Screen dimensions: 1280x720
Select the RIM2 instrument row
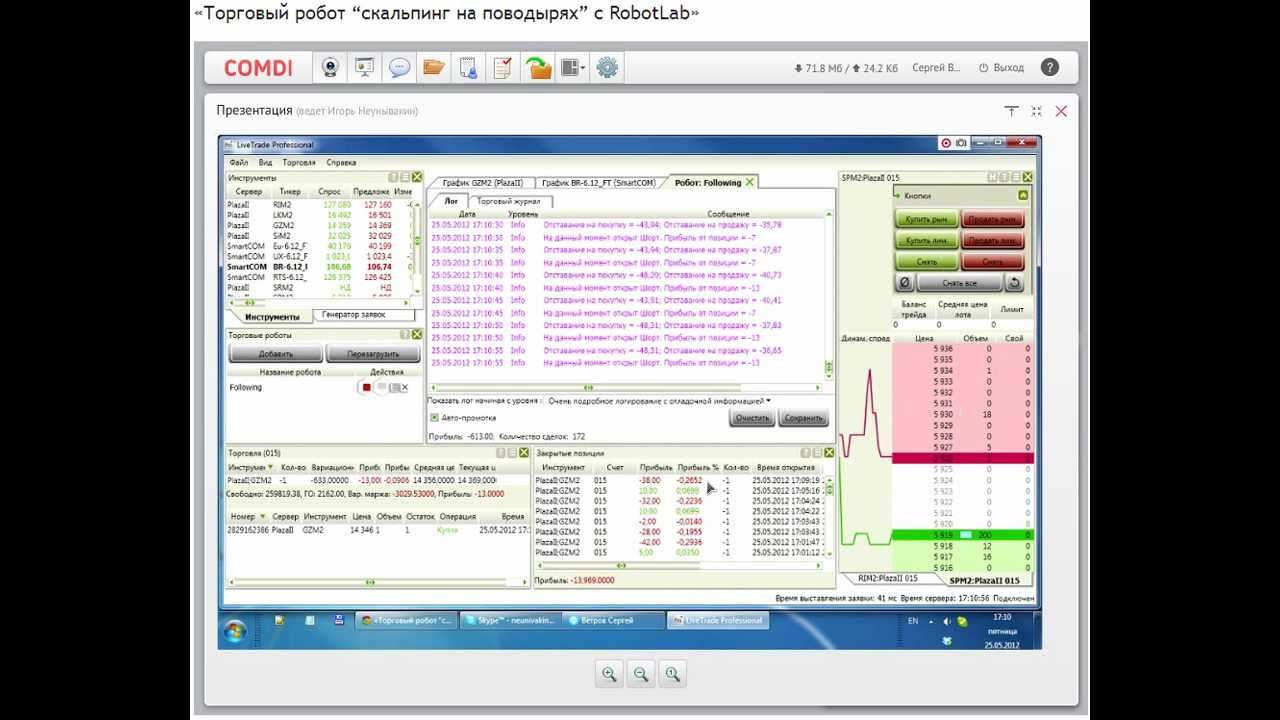320,204
